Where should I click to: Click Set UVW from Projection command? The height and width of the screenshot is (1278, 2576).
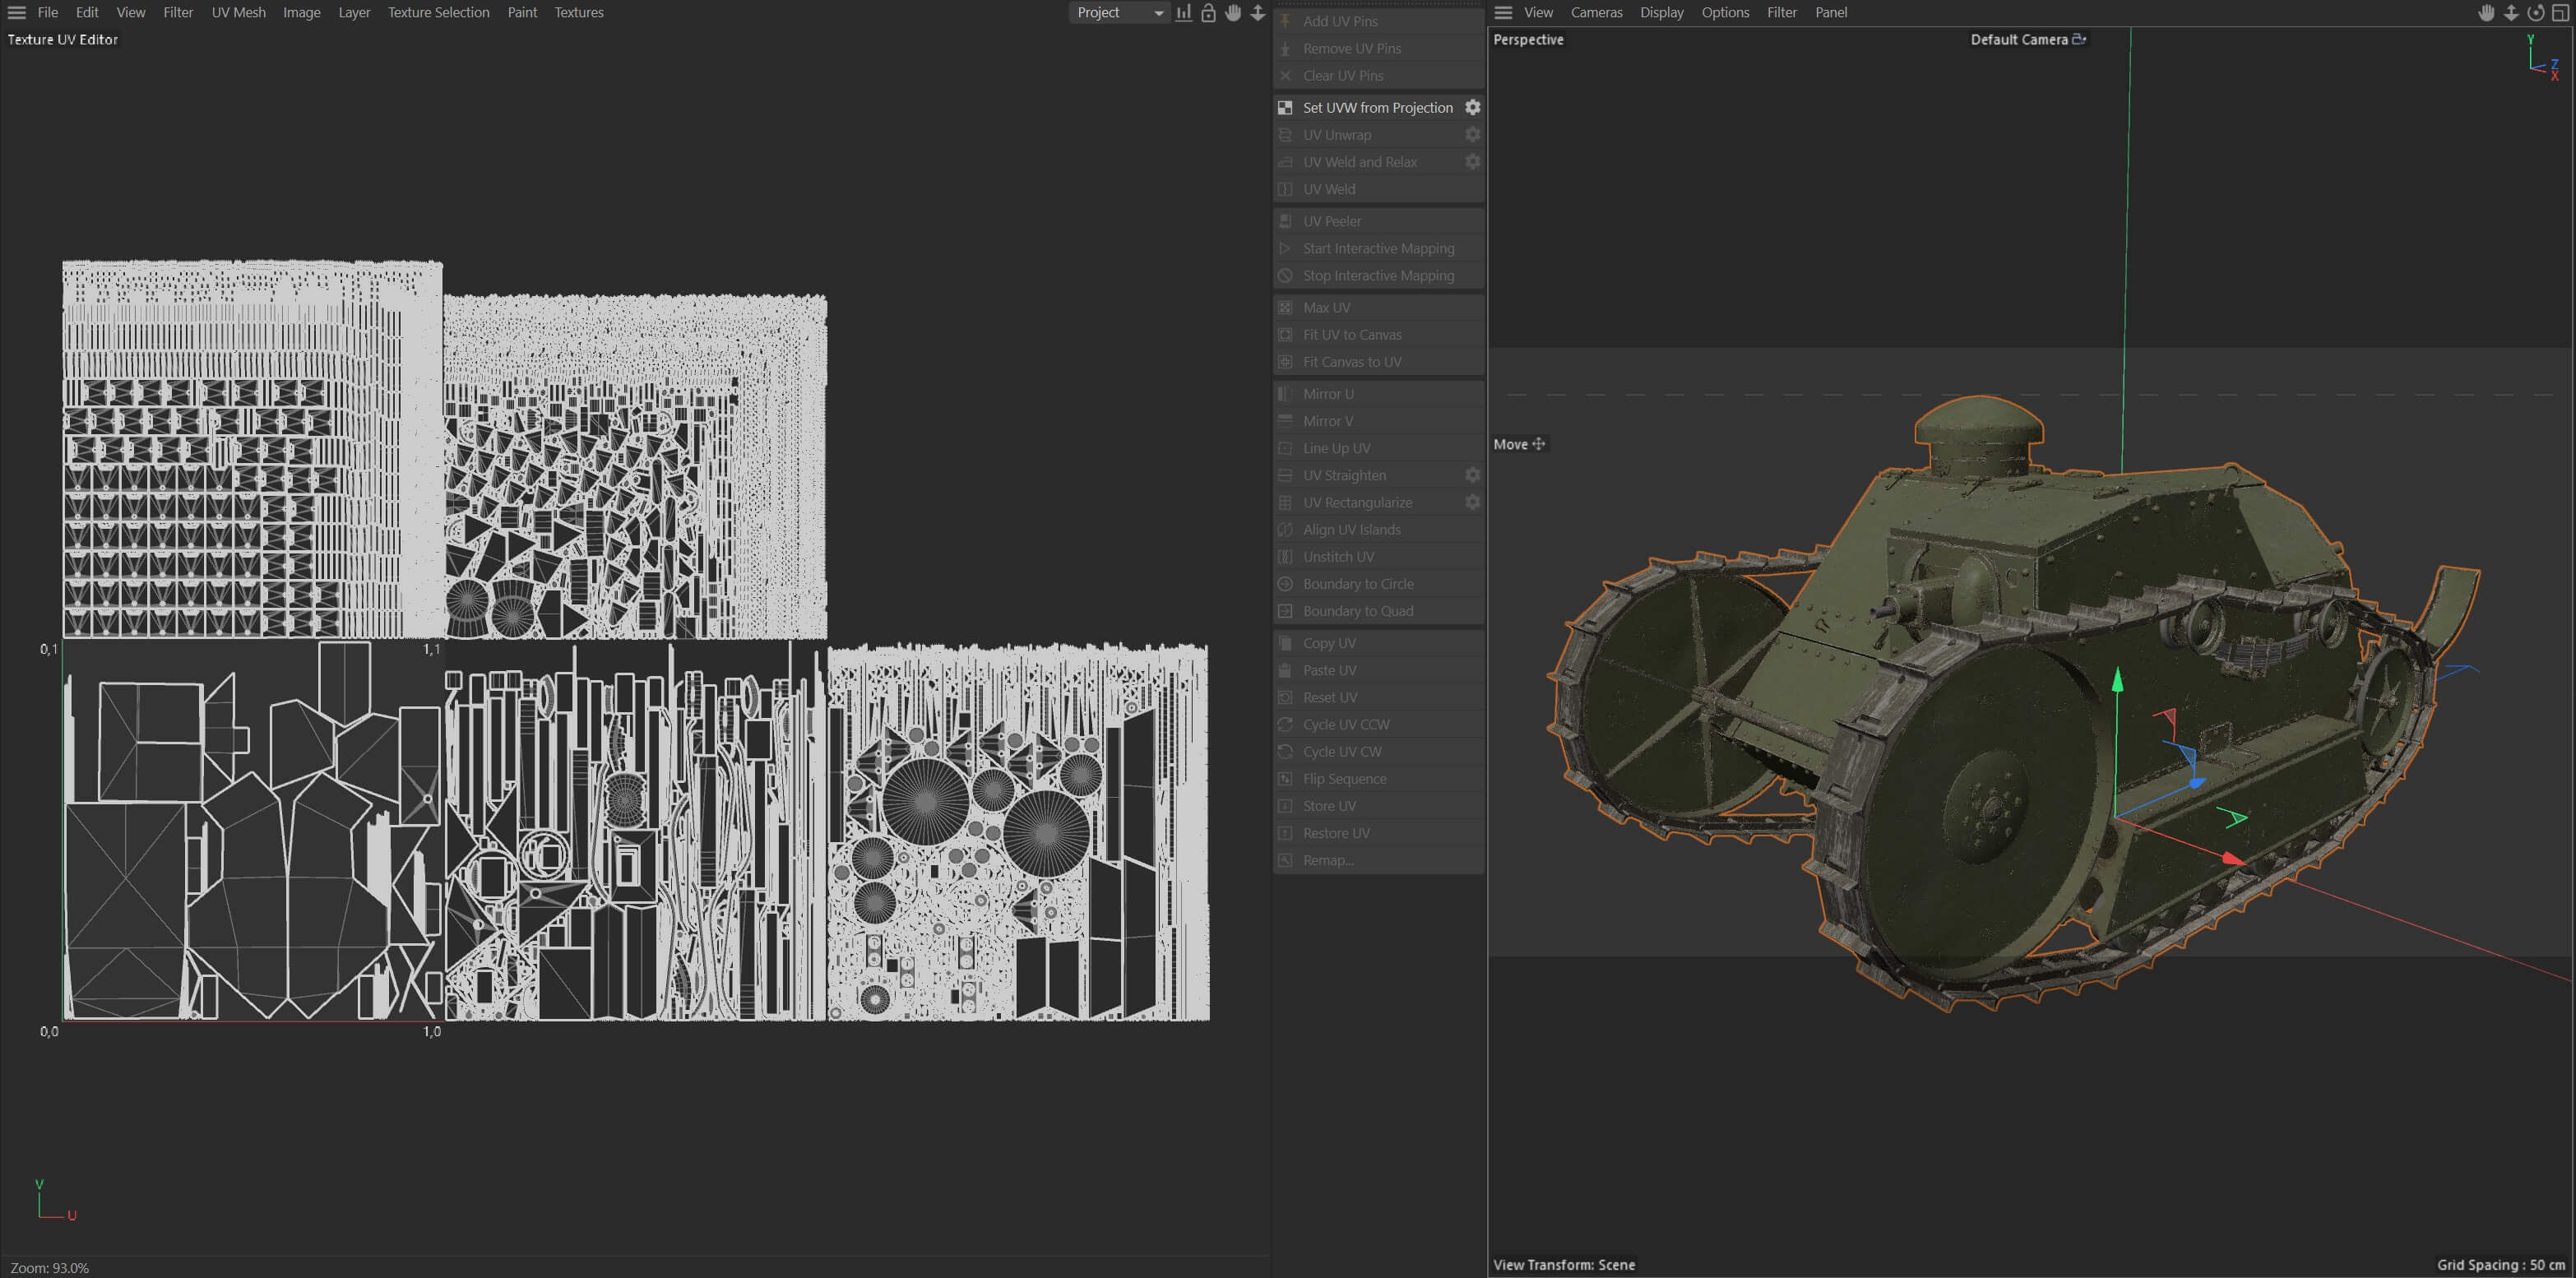click(1377, 107)
